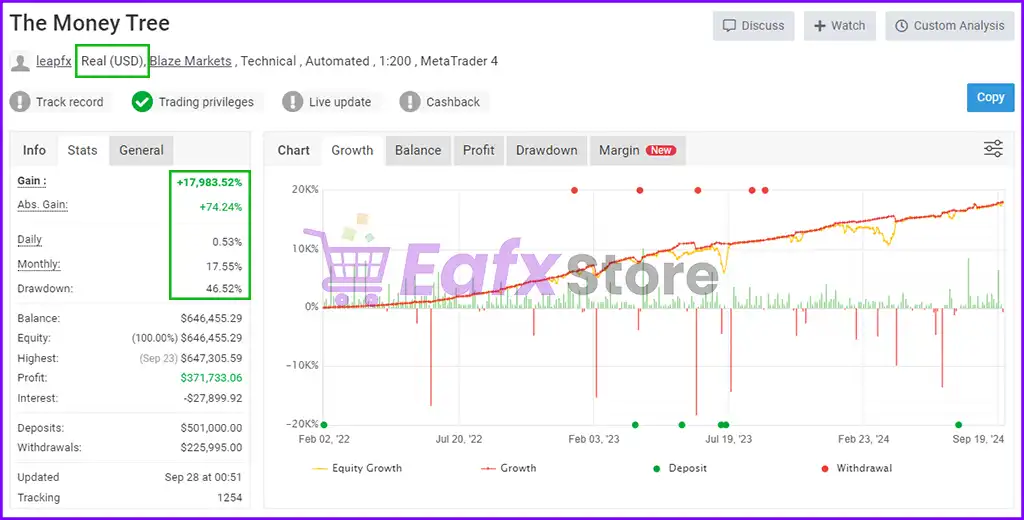Click the Cashback status icon

point(409,102)
